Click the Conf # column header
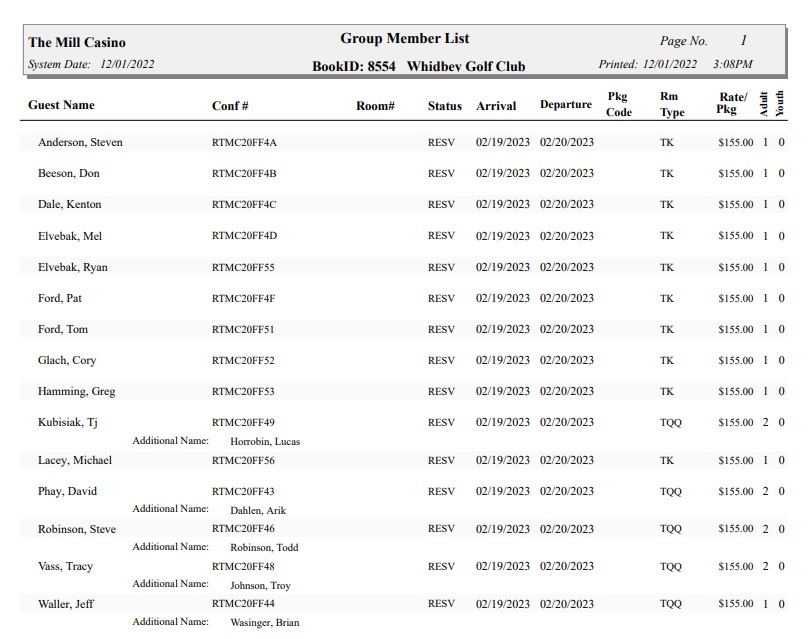Viewport: 809px width, 639px height. 230,106
